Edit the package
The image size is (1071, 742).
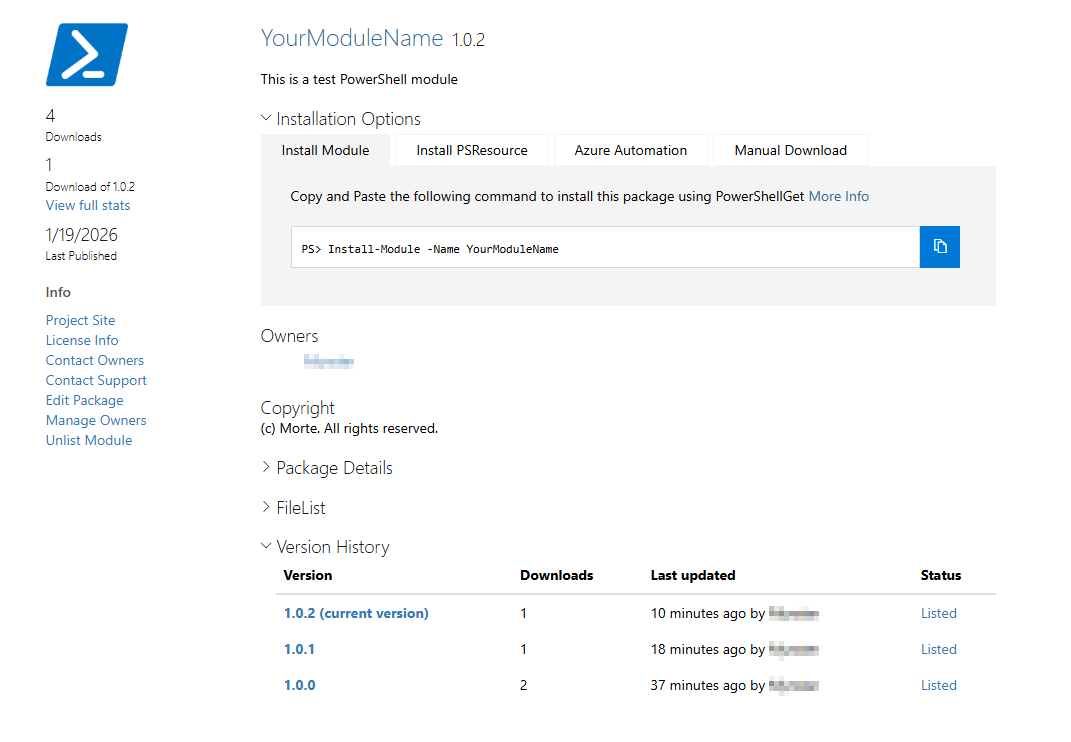[x=84, y=400]
